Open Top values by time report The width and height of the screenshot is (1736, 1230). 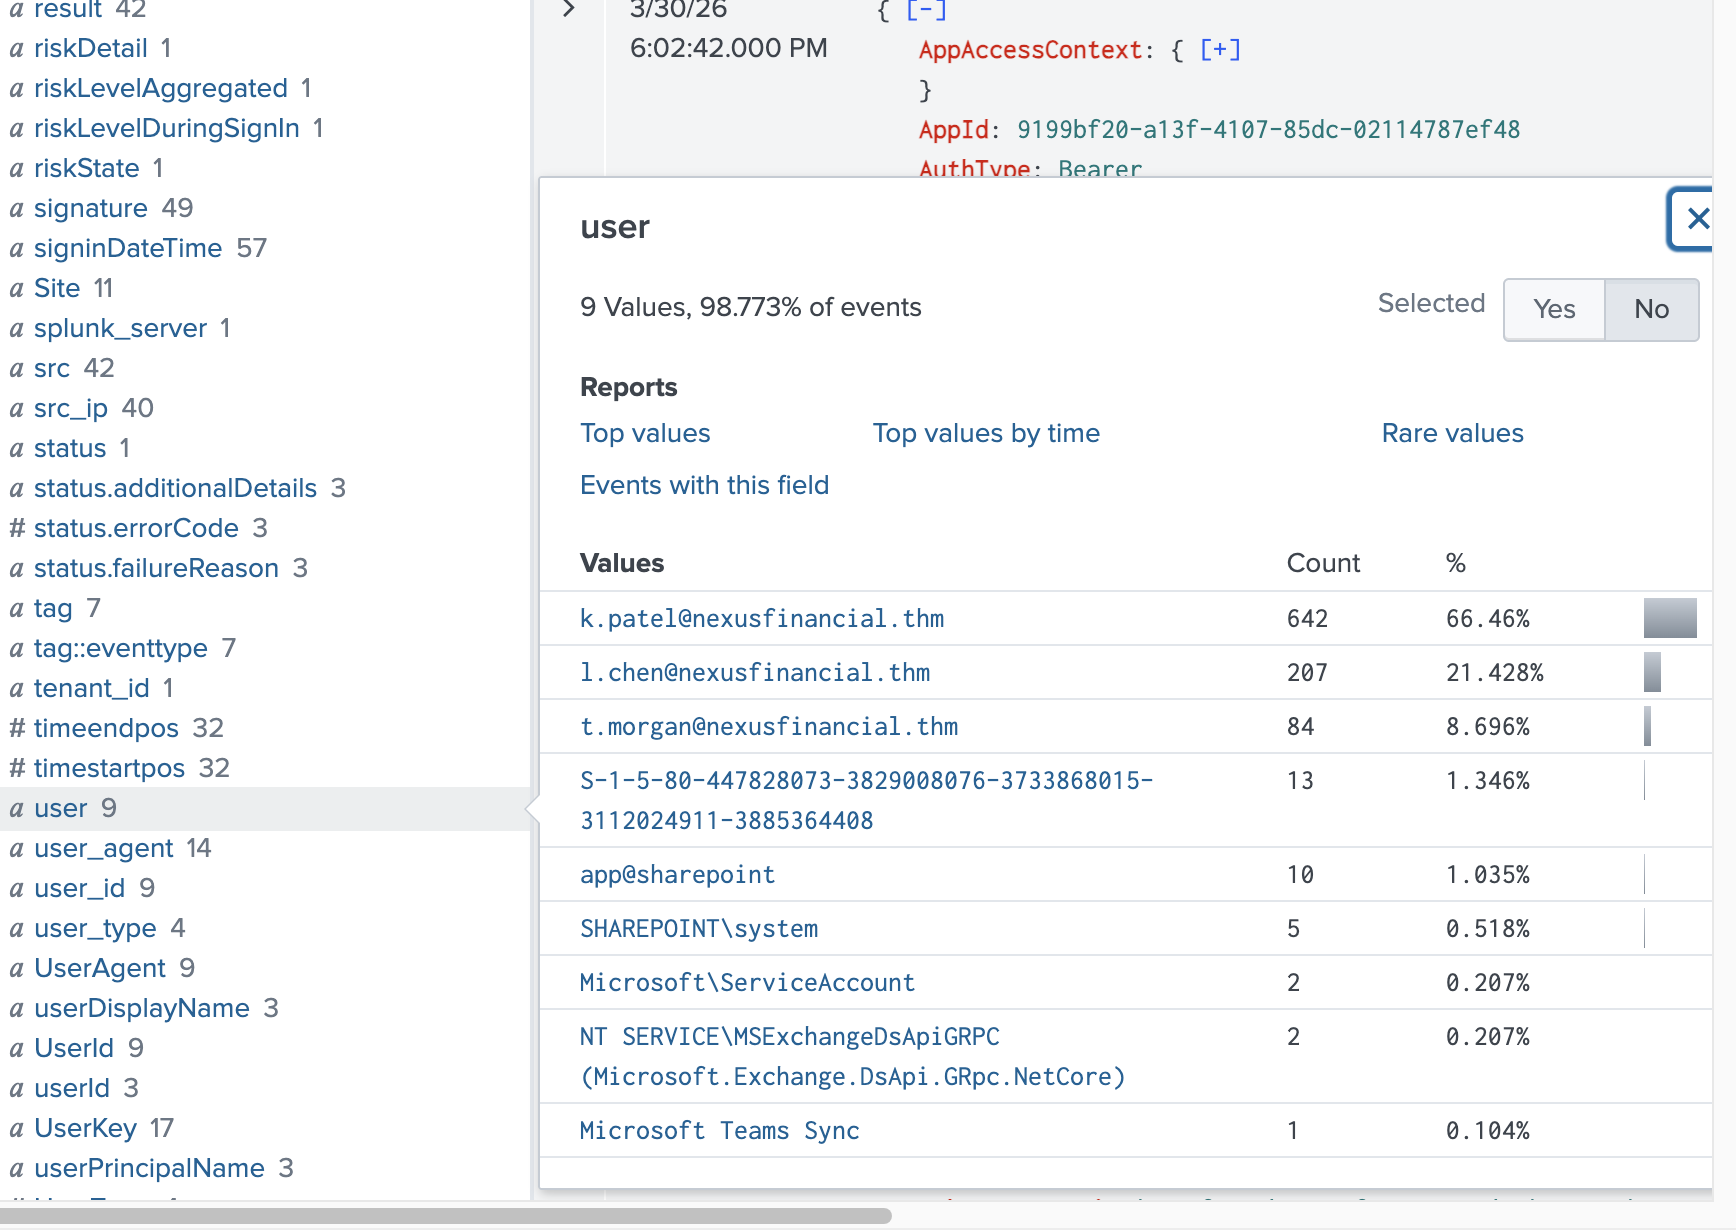[986, 433]
